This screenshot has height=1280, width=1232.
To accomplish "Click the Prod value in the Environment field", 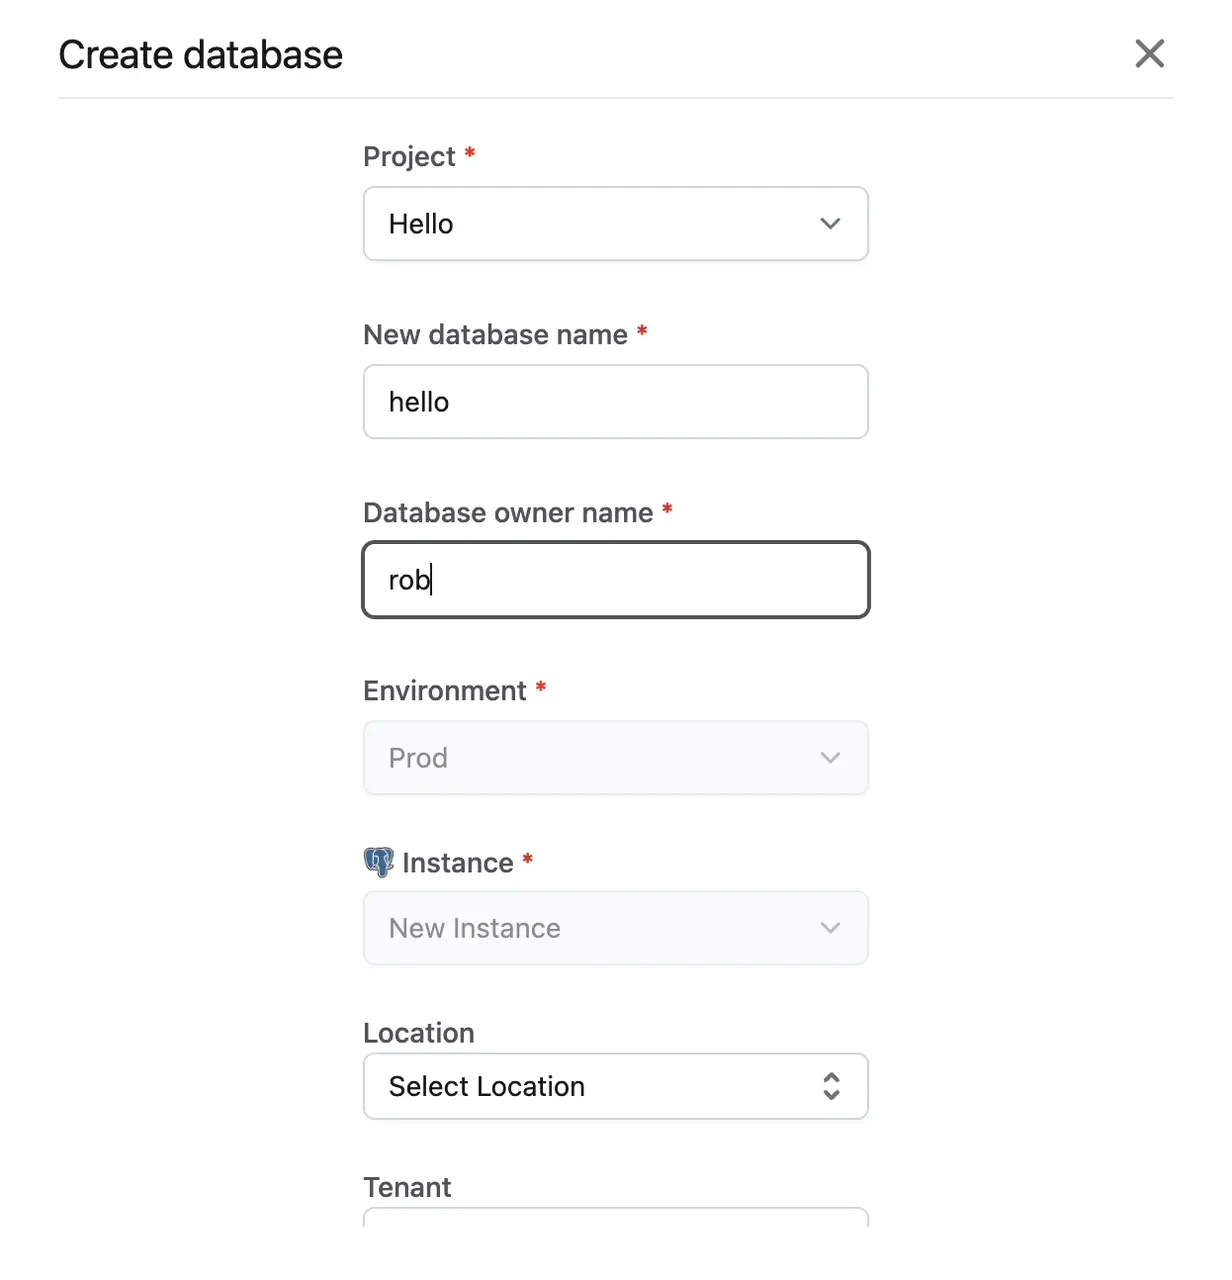I will click(418, 758).
